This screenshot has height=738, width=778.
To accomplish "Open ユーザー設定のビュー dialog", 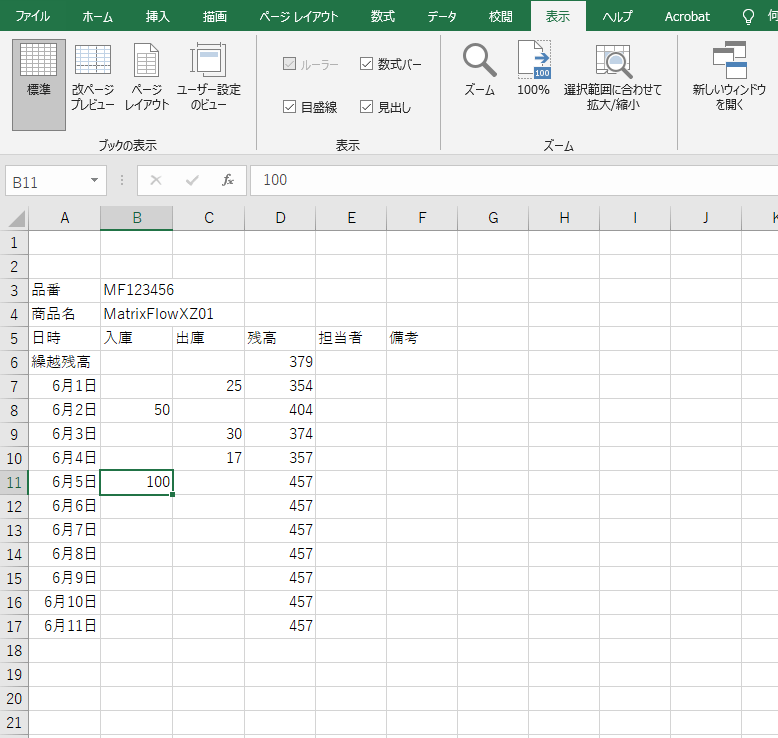I will [x=208, y=77].
